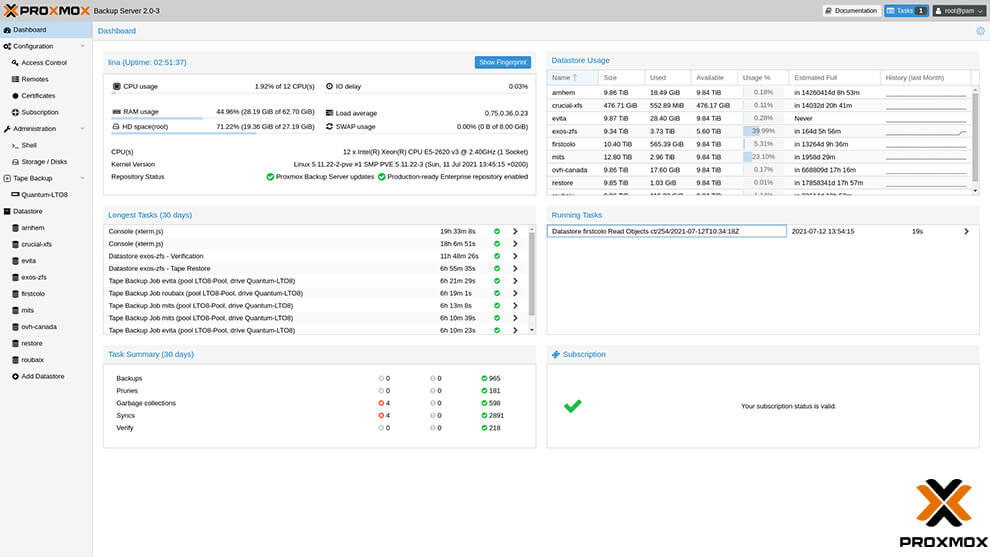Open details arrow for exos-zfs Verification task
The width and height of the screenshot is (990, 557).
[x=515, y=256]
